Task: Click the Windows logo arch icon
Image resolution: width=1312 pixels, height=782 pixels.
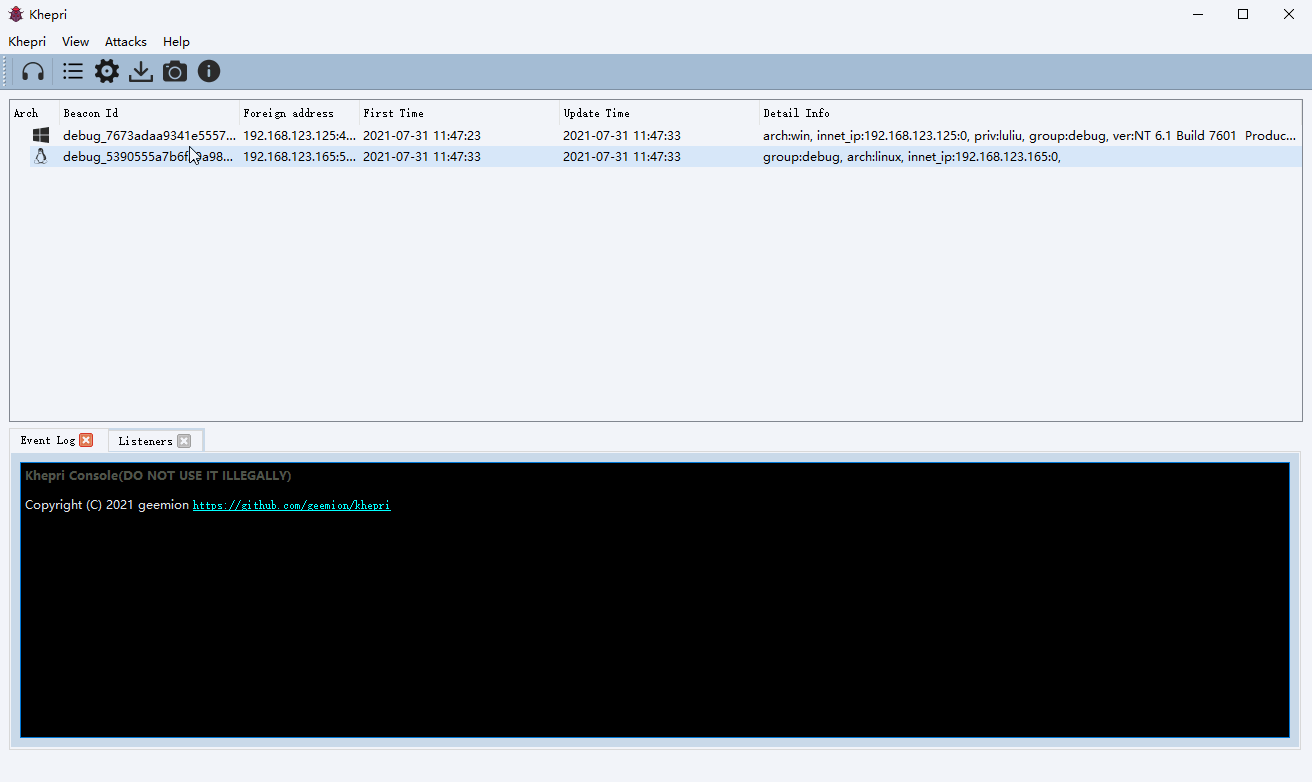Action: 41,135
